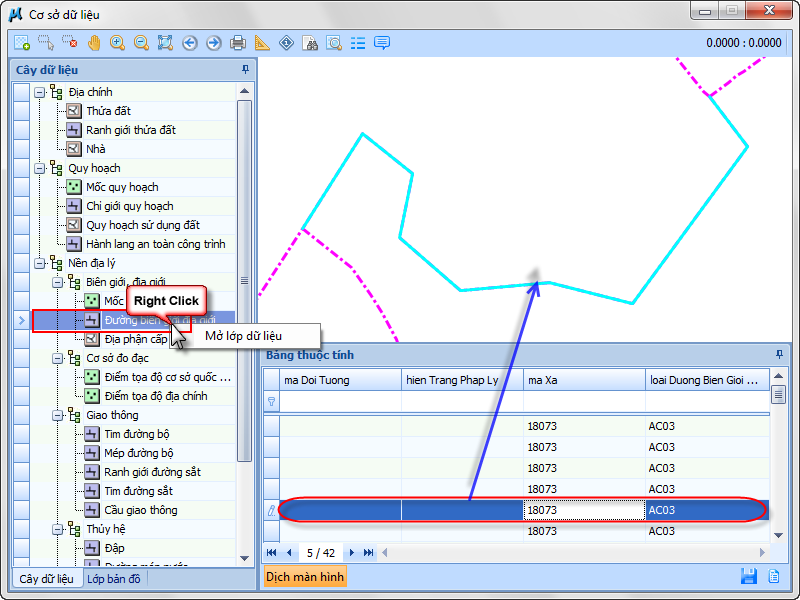Switch to the Lớp bản đồ tab

pyautogui.click(x=113, y=578)
